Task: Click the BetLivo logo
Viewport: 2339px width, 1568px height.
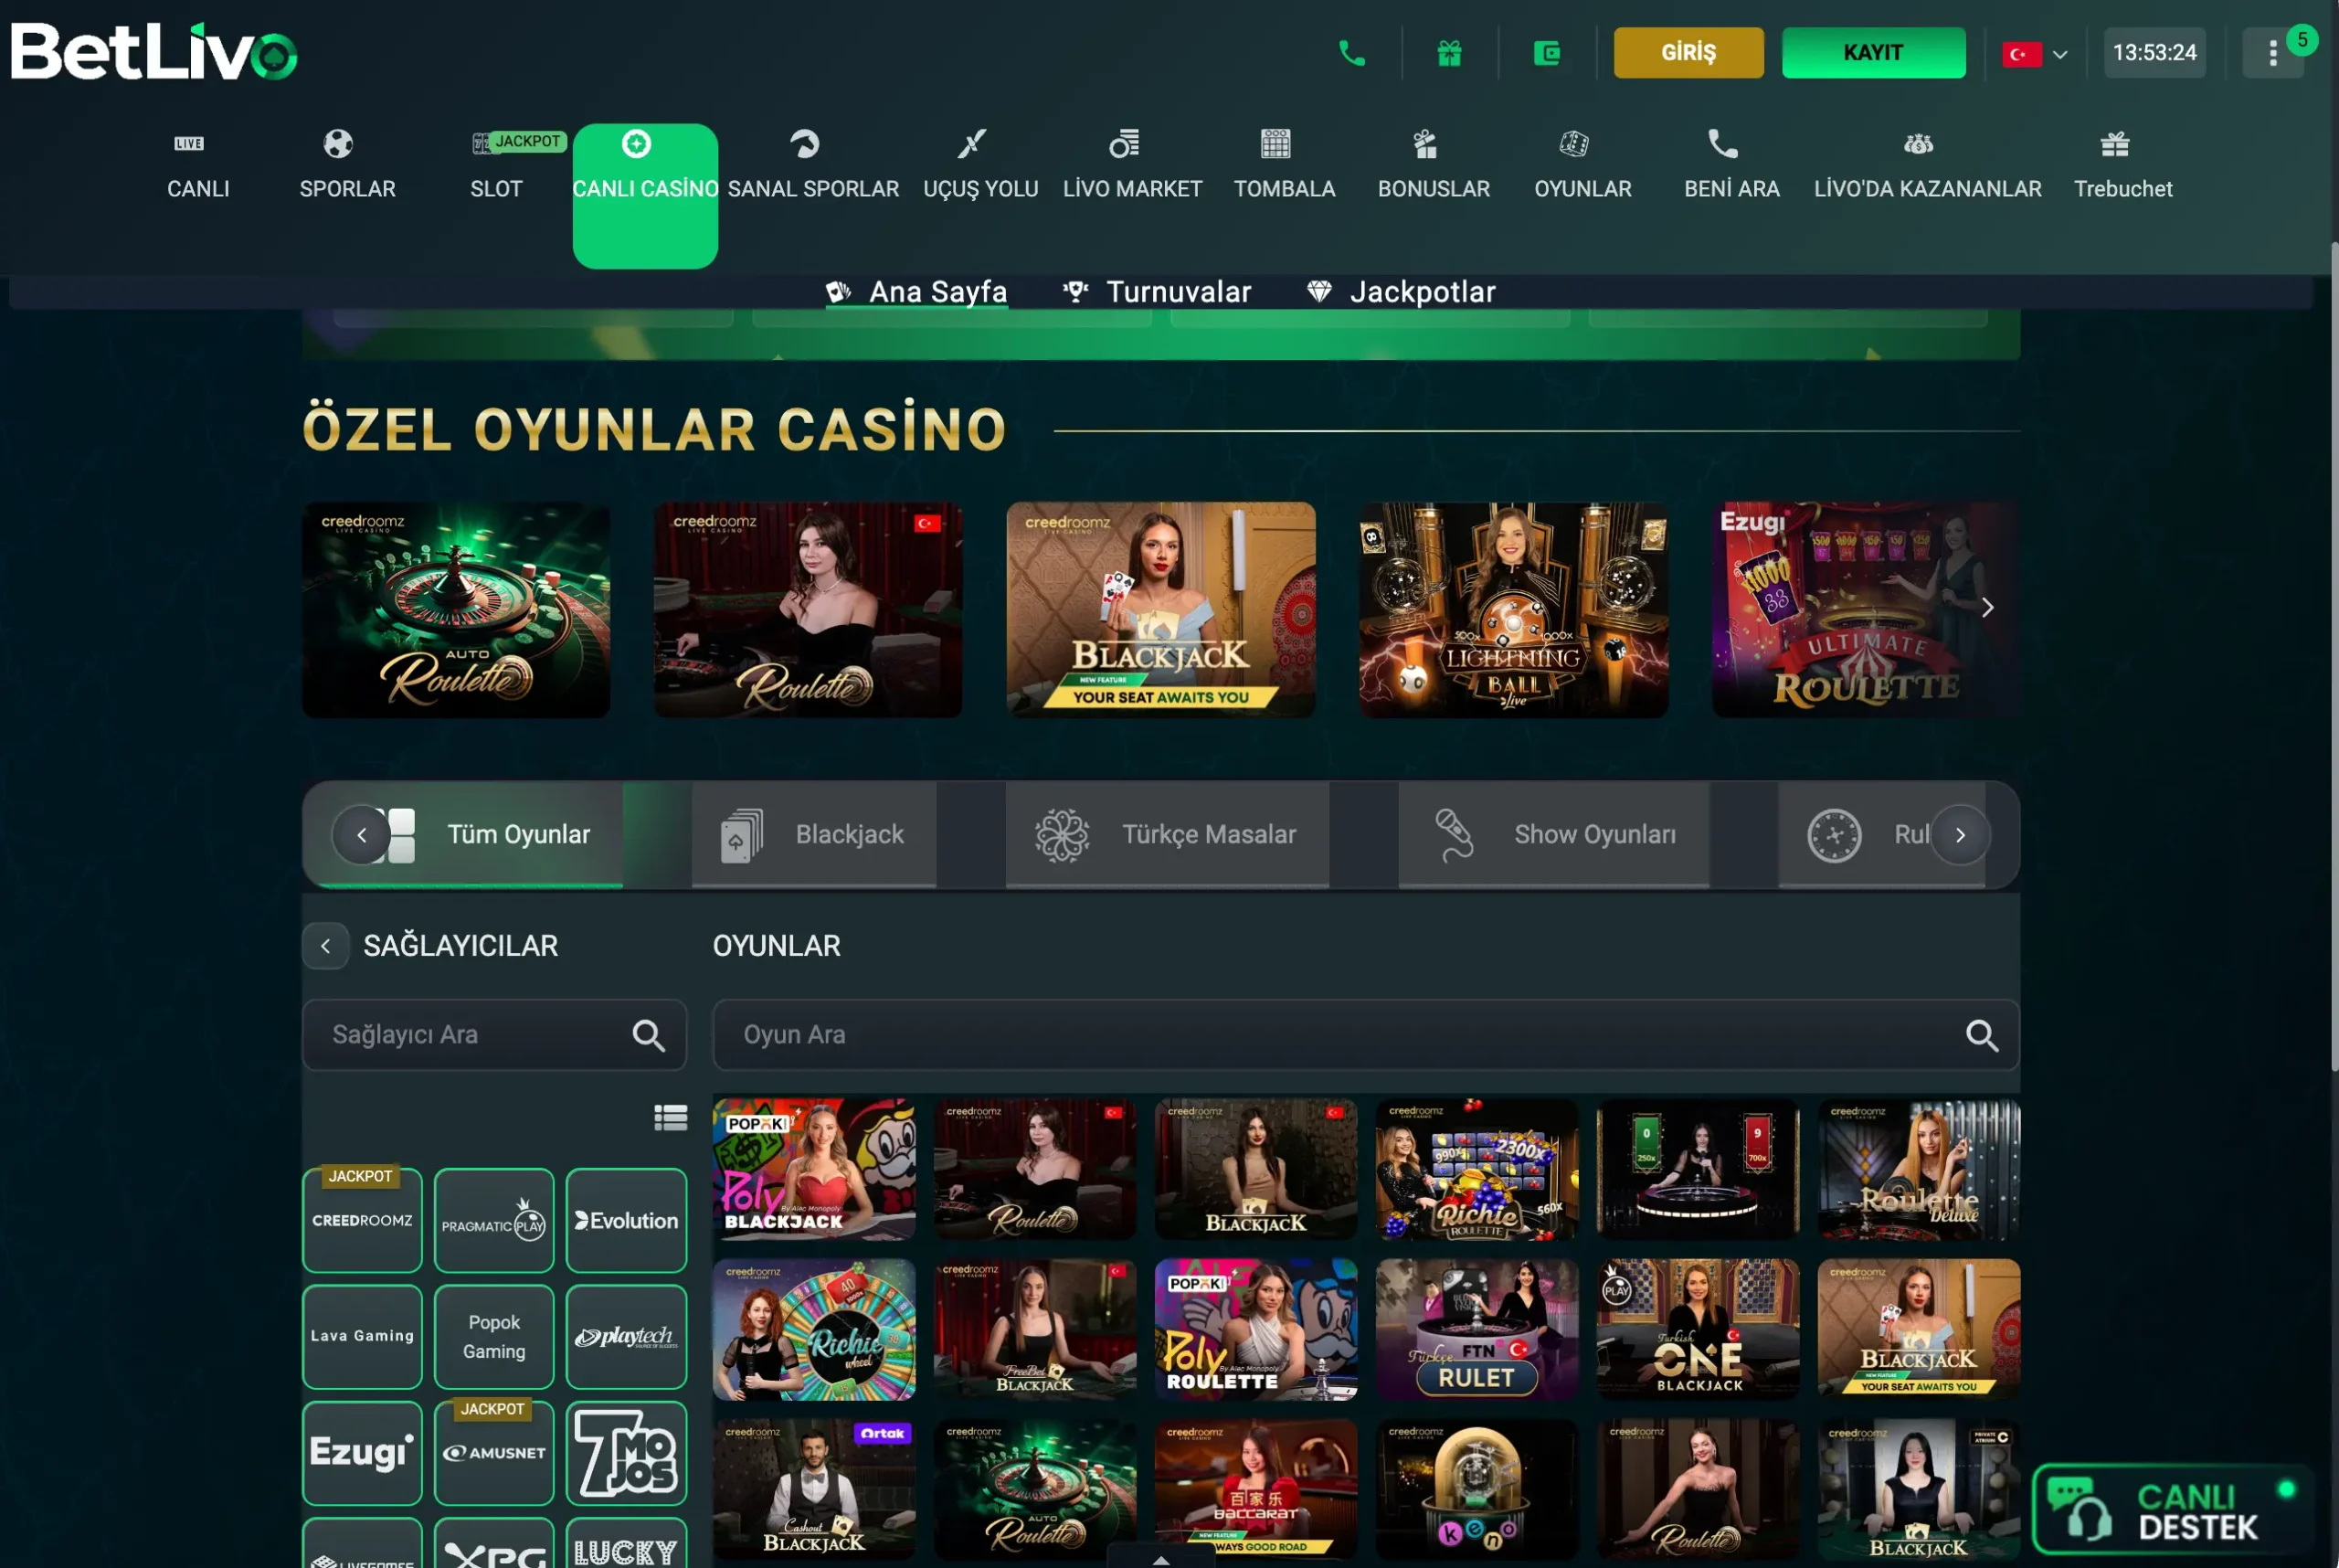Action: (x=154, y=51)
